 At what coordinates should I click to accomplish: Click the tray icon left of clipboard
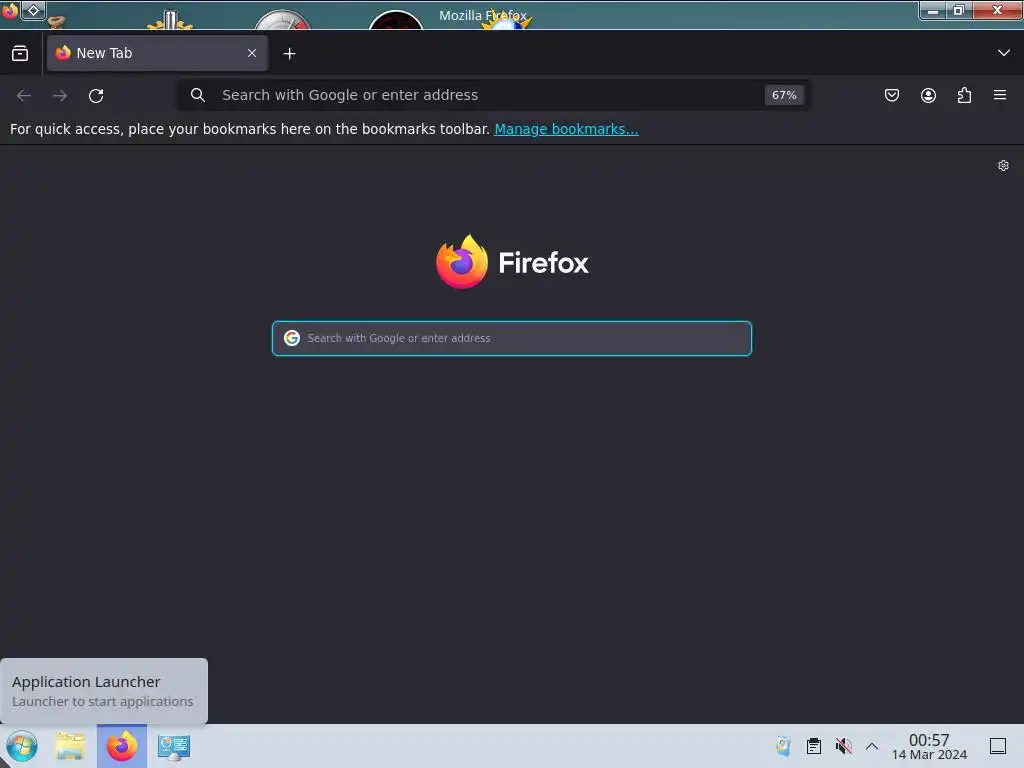(784, 746)
